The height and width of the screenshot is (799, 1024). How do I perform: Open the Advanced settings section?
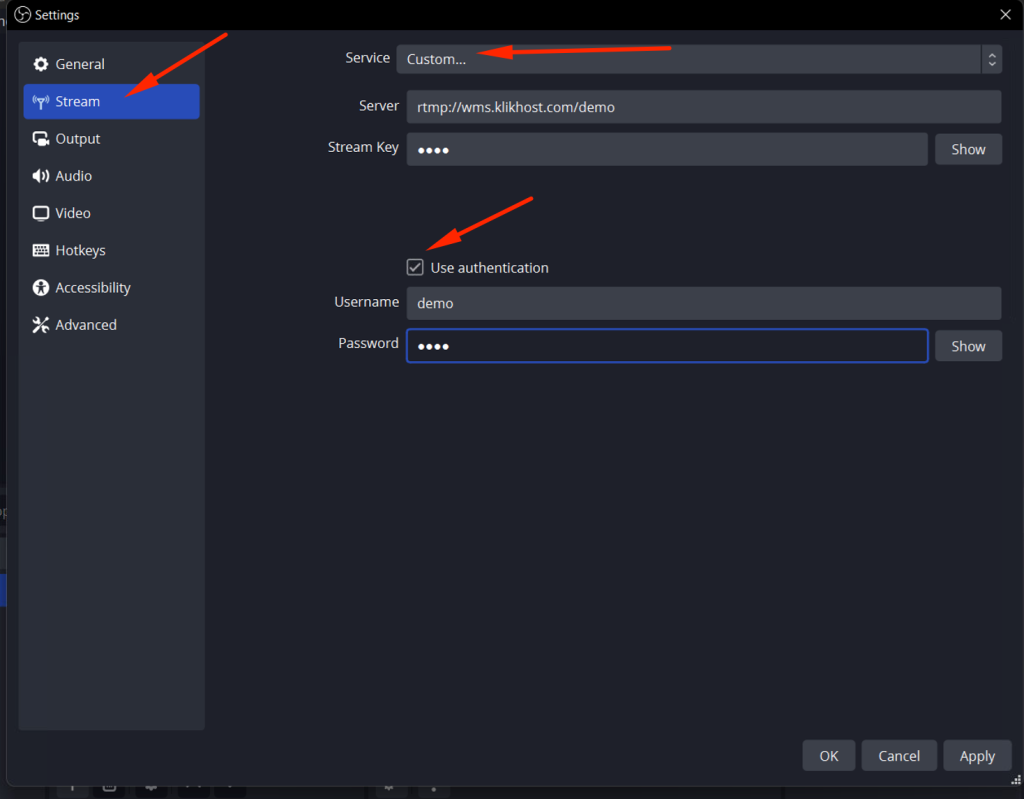coord(111,325)
